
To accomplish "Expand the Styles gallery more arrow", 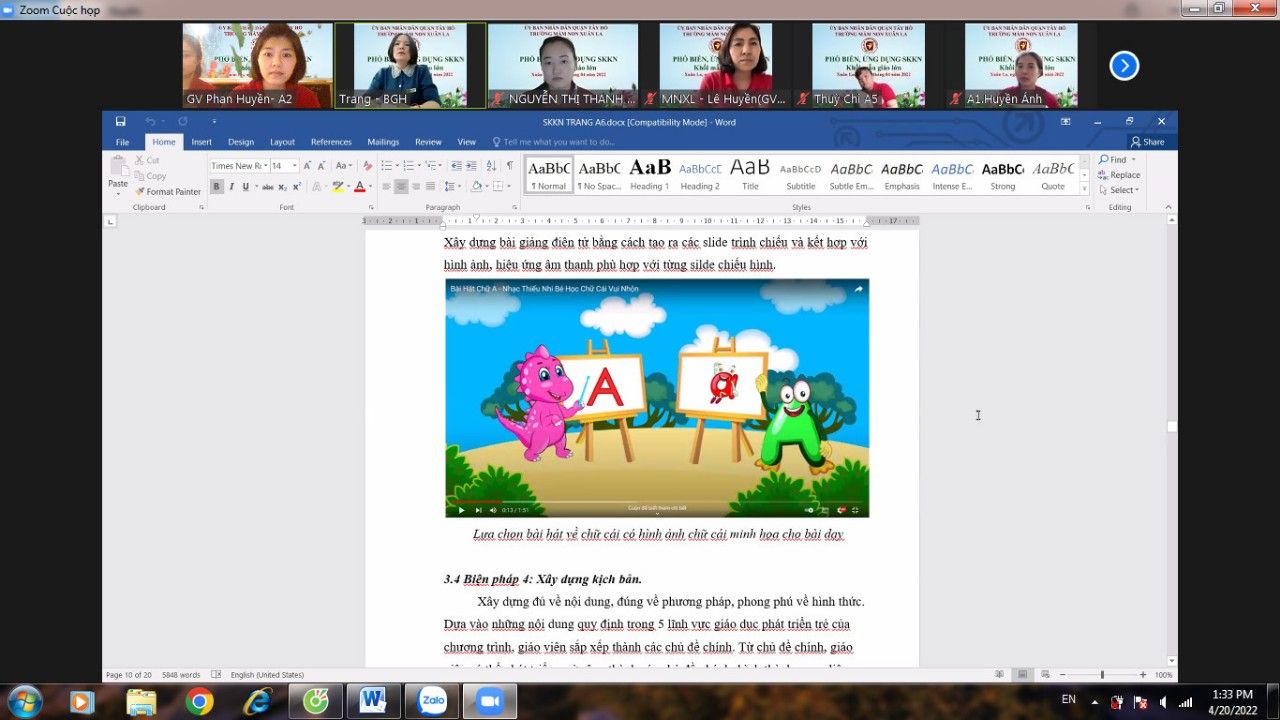I will (1085, 188).
